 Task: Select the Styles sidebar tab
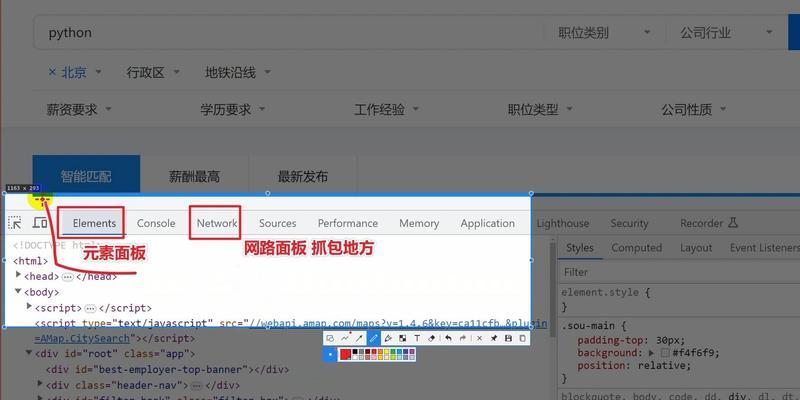[x=580, y=247]
